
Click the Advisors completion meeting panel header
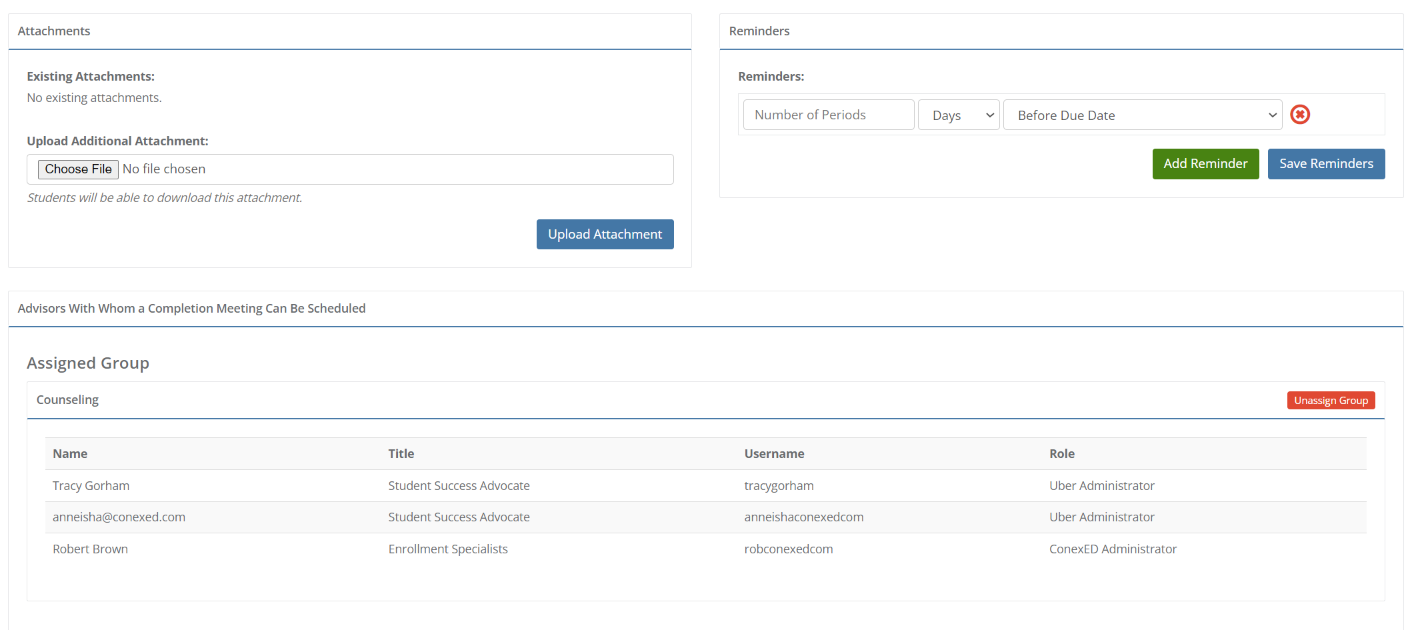[x=192, y=308]
